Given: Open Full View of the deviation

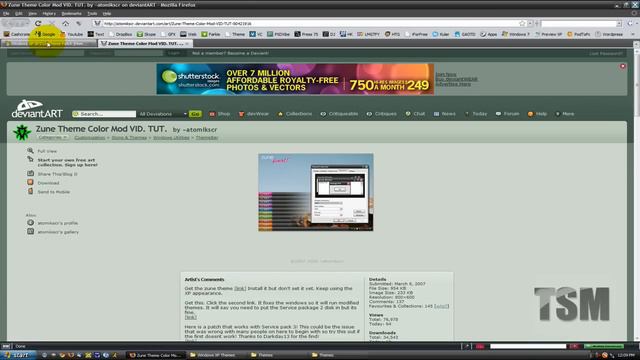Looking at the screenshot, I should (42, 151).
